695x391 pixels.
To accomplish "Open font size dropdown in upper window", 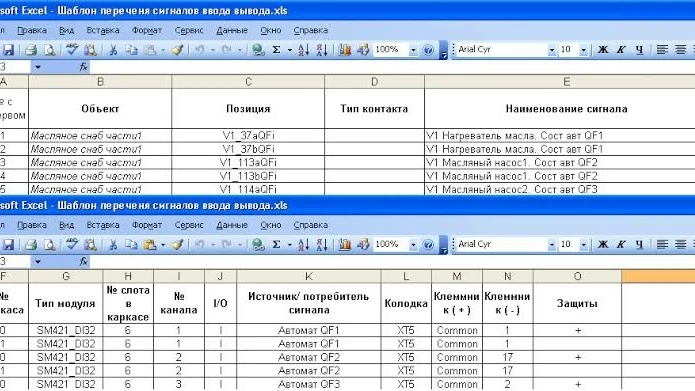I will click(x=583, y=50).
